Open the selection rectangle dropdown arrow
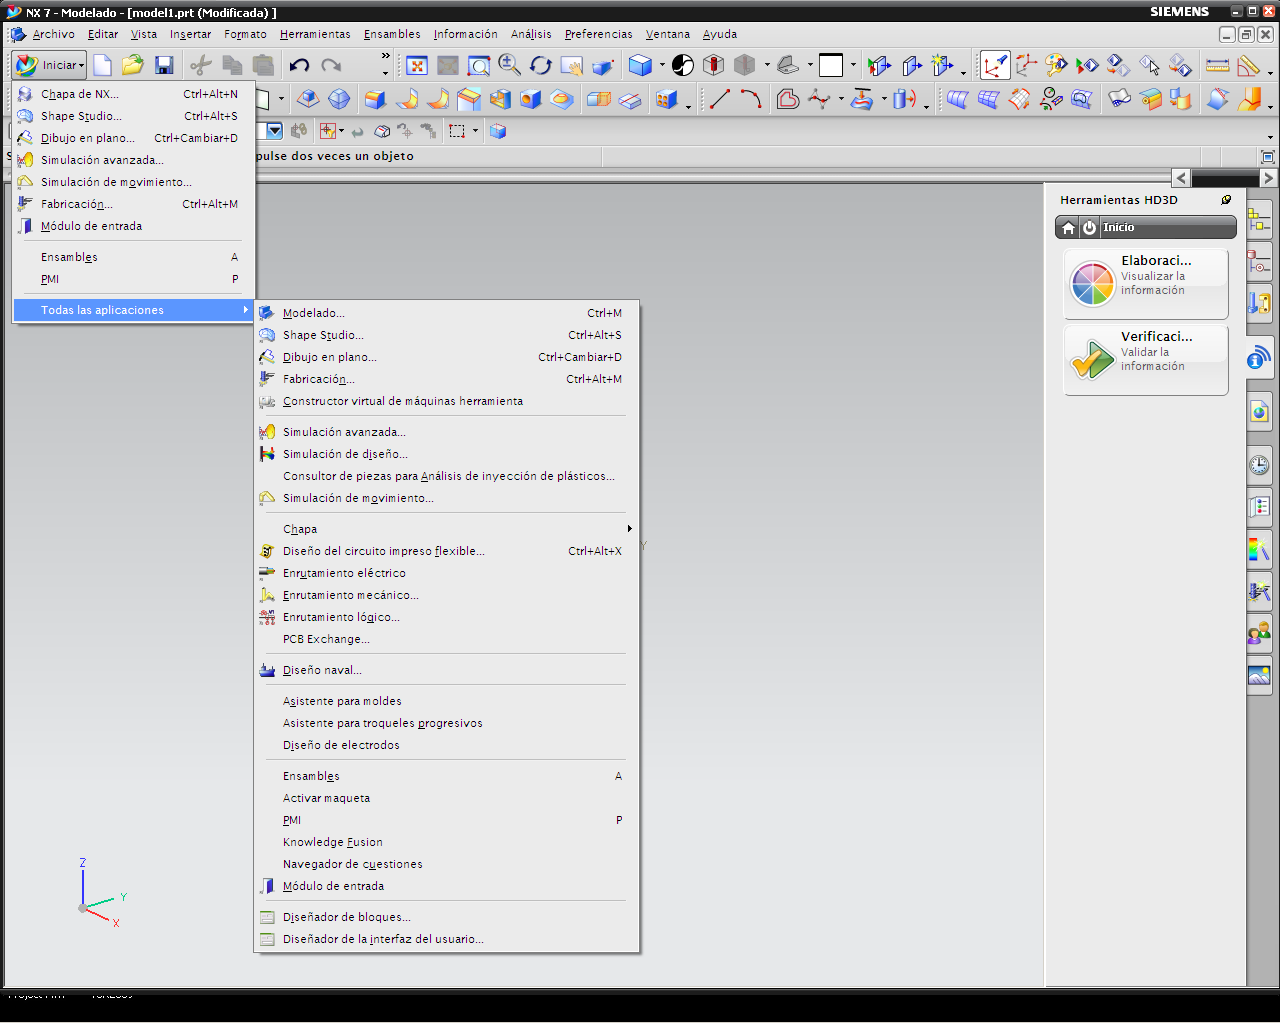 tap(475, 131)
